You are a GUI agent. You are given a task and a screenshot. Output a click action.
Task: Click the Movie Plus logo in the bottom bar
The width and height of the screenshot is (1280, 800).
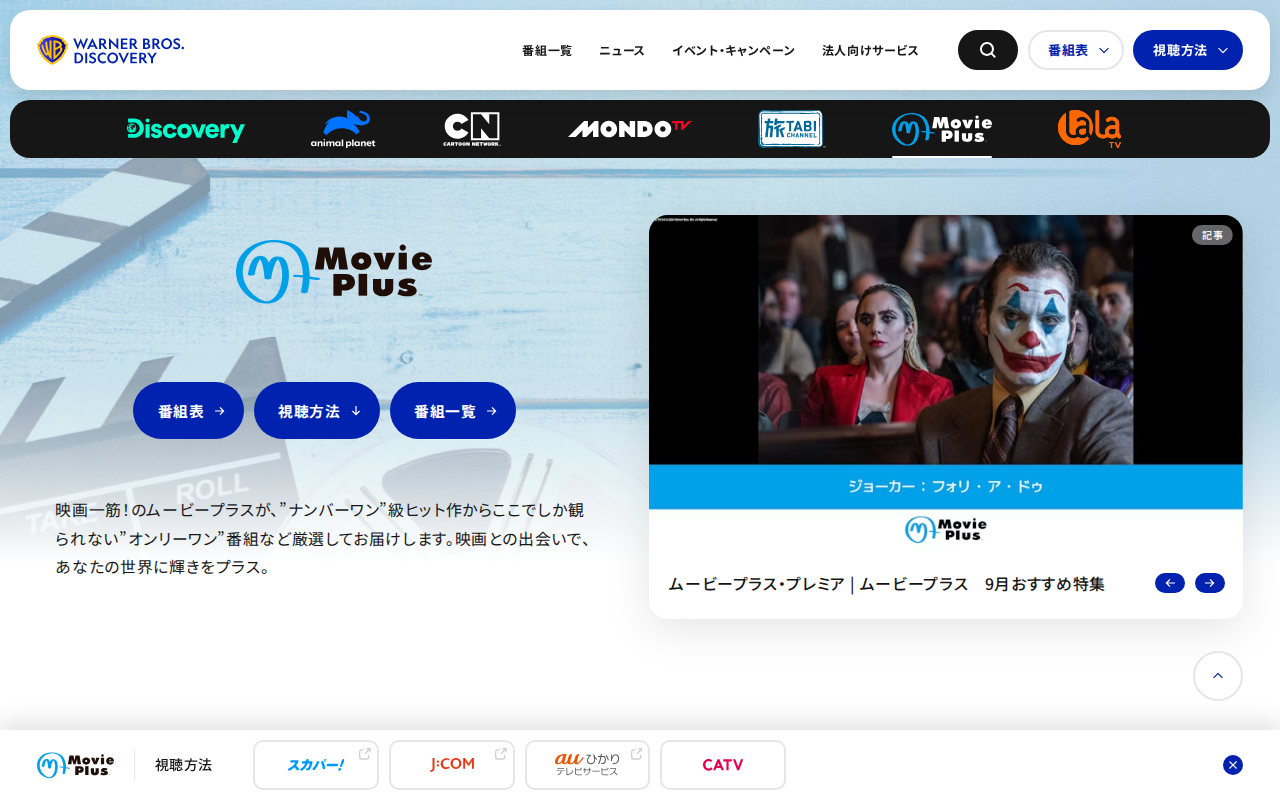[76, 765]
